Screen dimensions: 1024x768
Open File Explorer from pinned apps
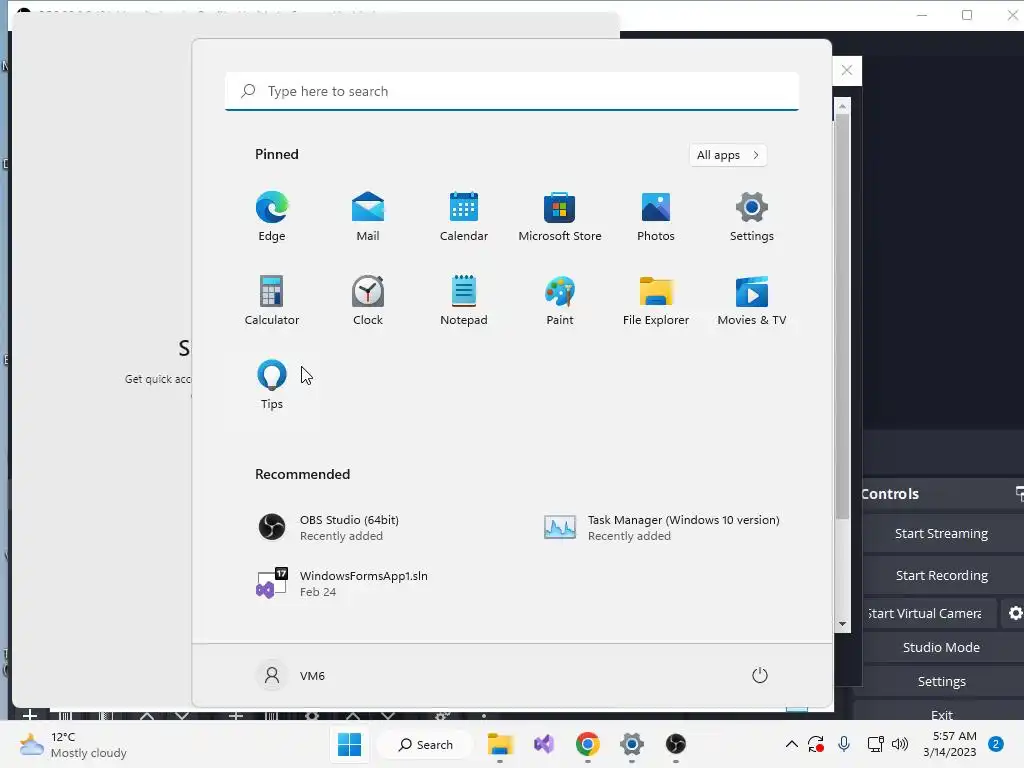pos(656,300)
